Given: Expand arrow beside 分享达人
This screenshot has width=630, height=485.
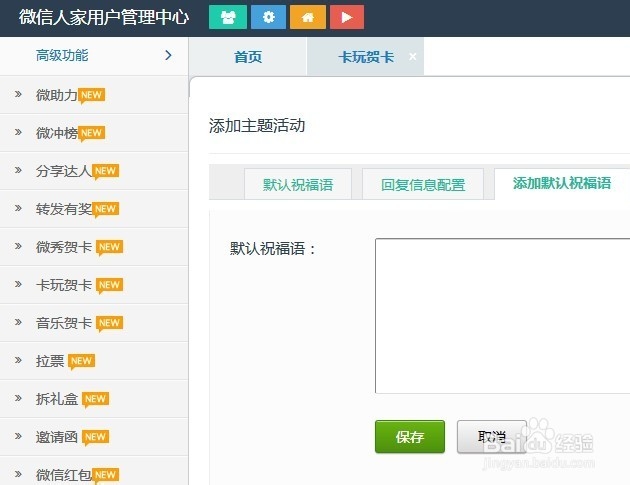Looking at the screenshot, I should [x=18, y=170].
